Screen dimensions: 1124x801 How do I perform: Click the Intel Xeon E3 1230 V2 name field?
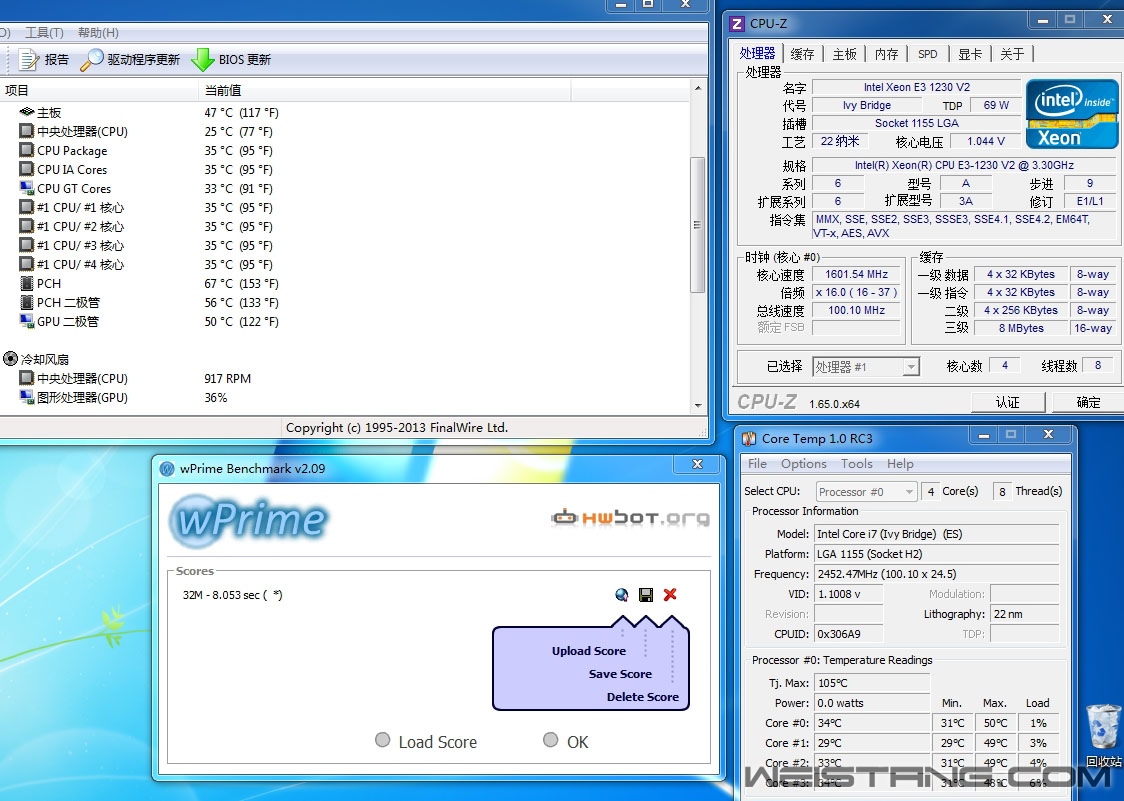[917, 87]
